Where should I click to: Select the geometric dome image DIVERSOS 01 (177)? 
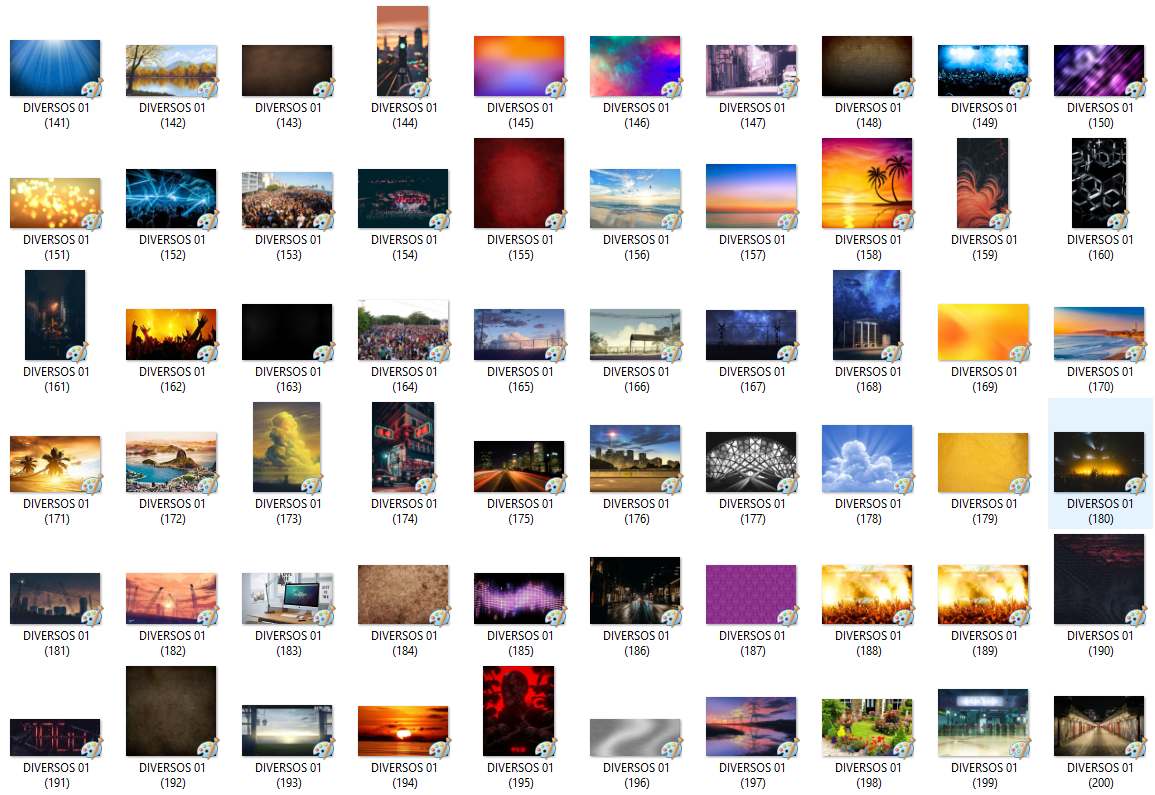click(751, 462)
